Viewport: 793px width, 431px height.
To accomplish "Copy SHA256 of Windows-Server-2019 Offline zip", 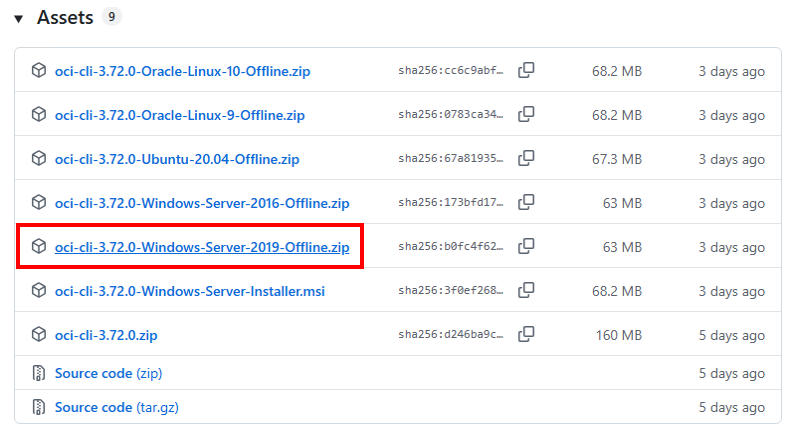I will coord(526,247).
